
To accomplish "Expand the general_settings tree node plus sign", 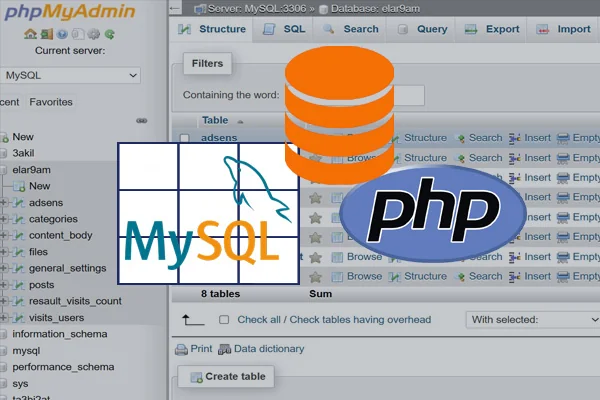I will (x=3, y=268).
